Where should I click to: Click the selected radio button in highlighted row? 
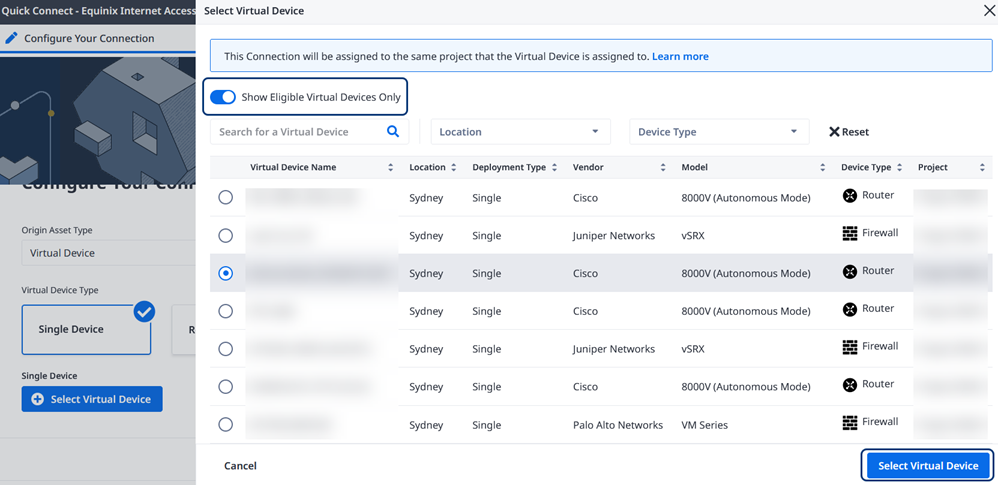click(225, 273)
